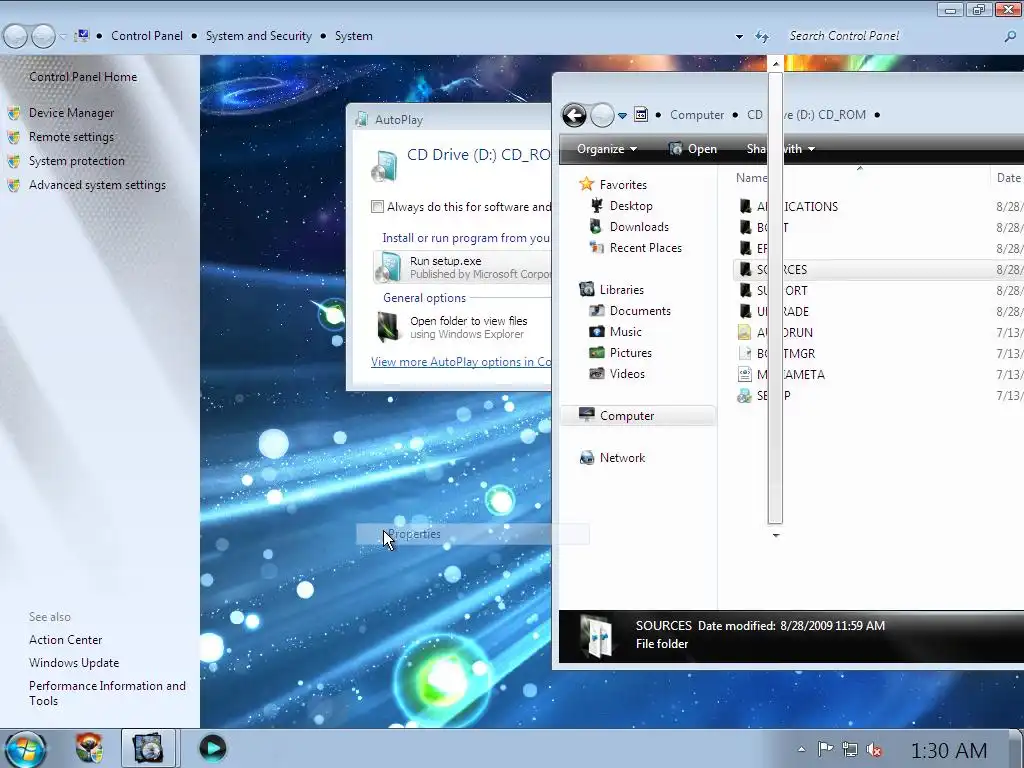Open Remote settings in the Control Panel sidebar
Image resolution: width=1024 pixels, height=768 pixels.
(71, 137)
